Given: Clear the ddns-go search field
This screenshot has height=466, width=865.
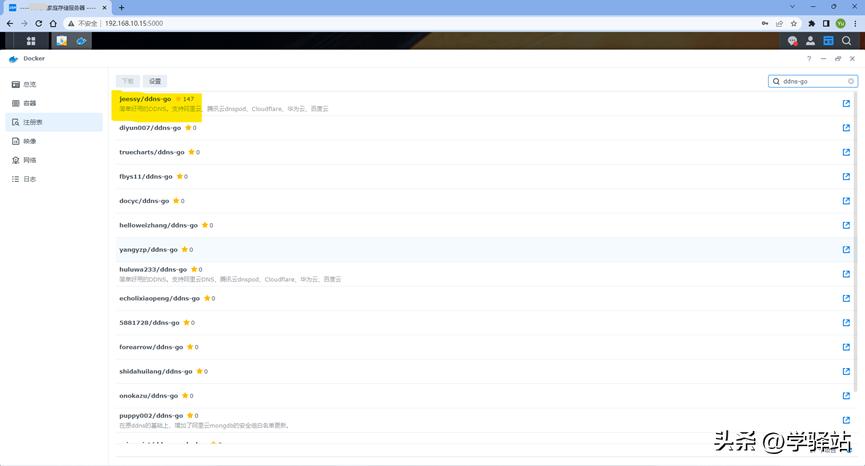Looking at the screenshot, I should tap(851, 81).
